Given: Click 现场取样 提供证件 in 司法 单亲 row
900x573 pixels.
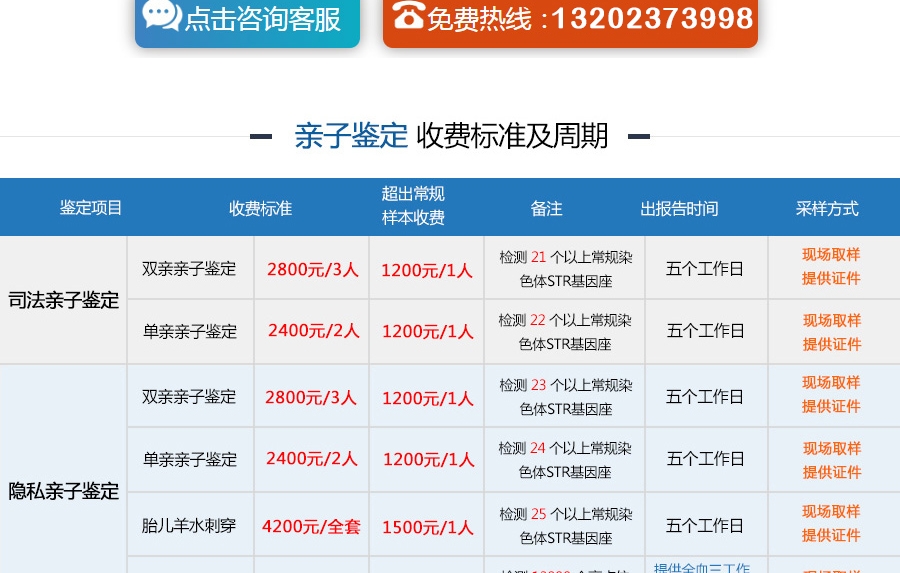Looking at the screenshot, I should [x=832, y=332].
